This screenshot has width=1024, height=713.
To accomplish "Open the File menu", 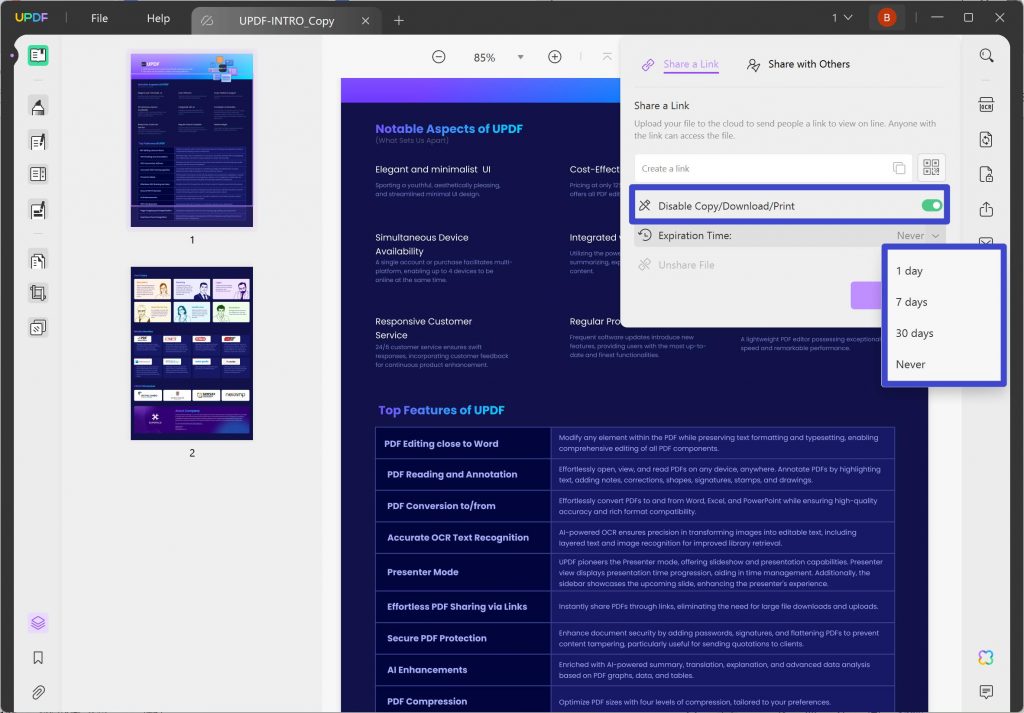I will point(97,17).
